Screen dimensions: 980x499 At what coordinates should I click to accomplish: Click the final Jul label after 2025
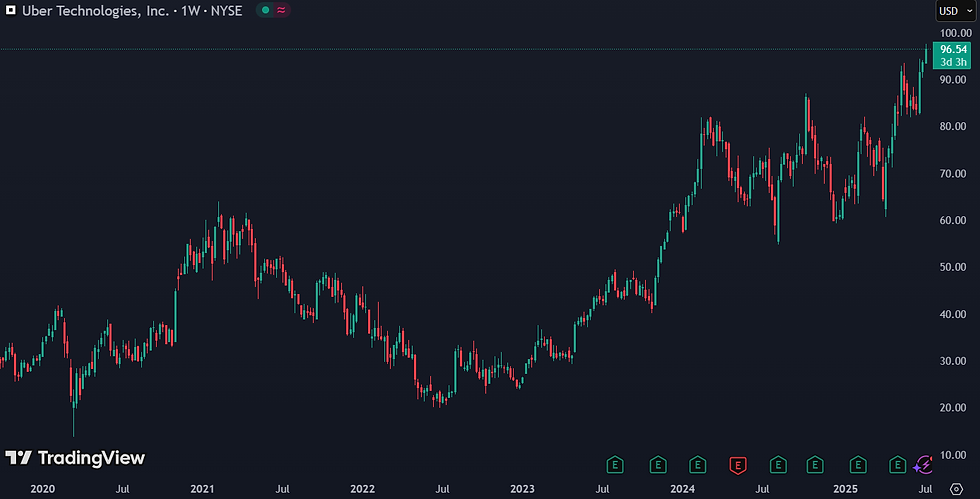coord(926,489)
